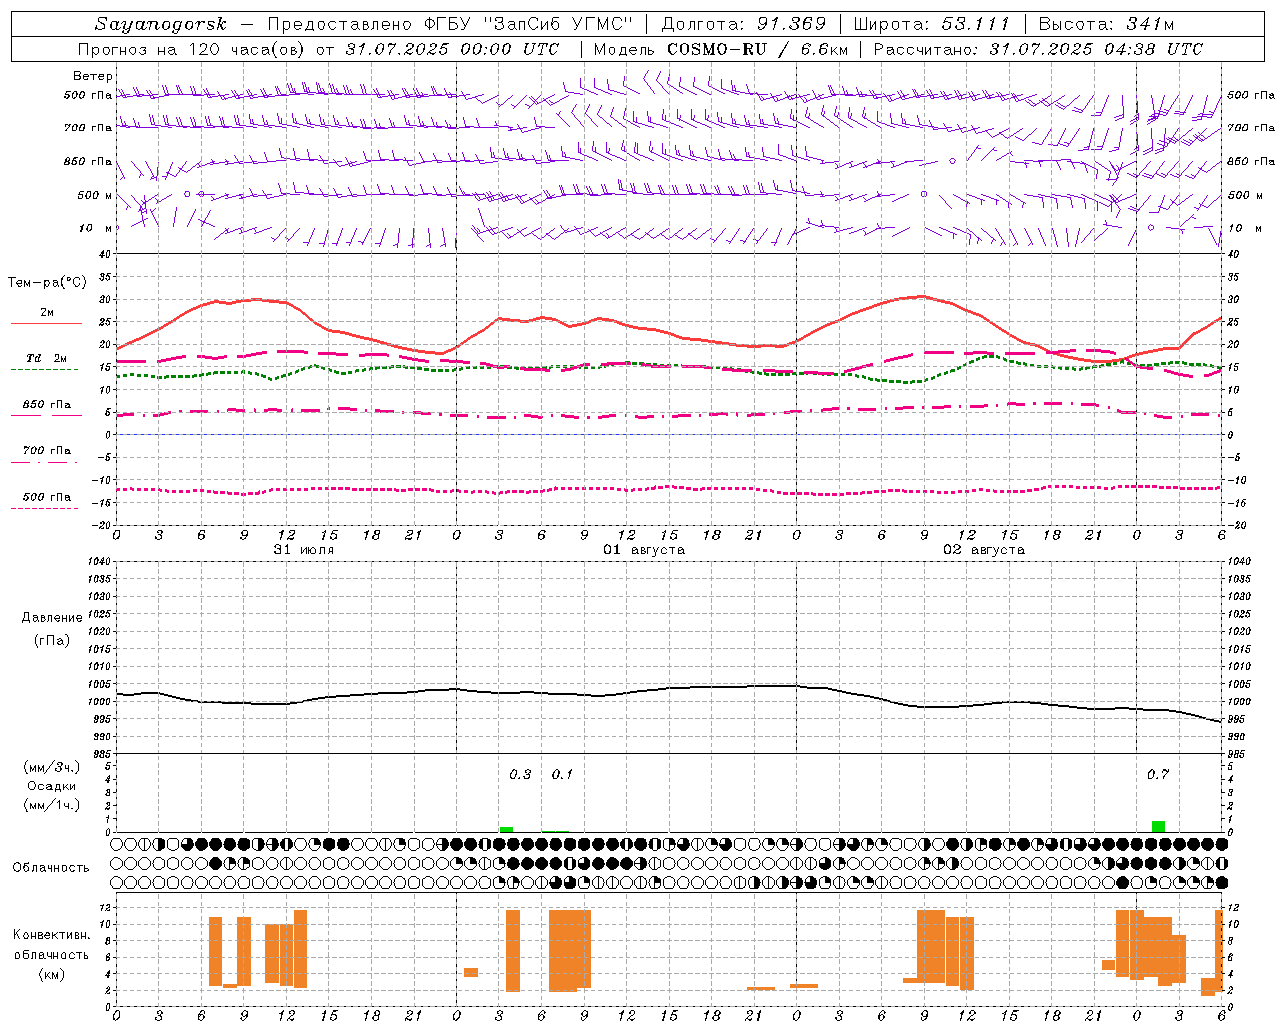Click the green precipitation bar below 0.3
Viewport: 1280px width, 1024px height.
point(506,830)
